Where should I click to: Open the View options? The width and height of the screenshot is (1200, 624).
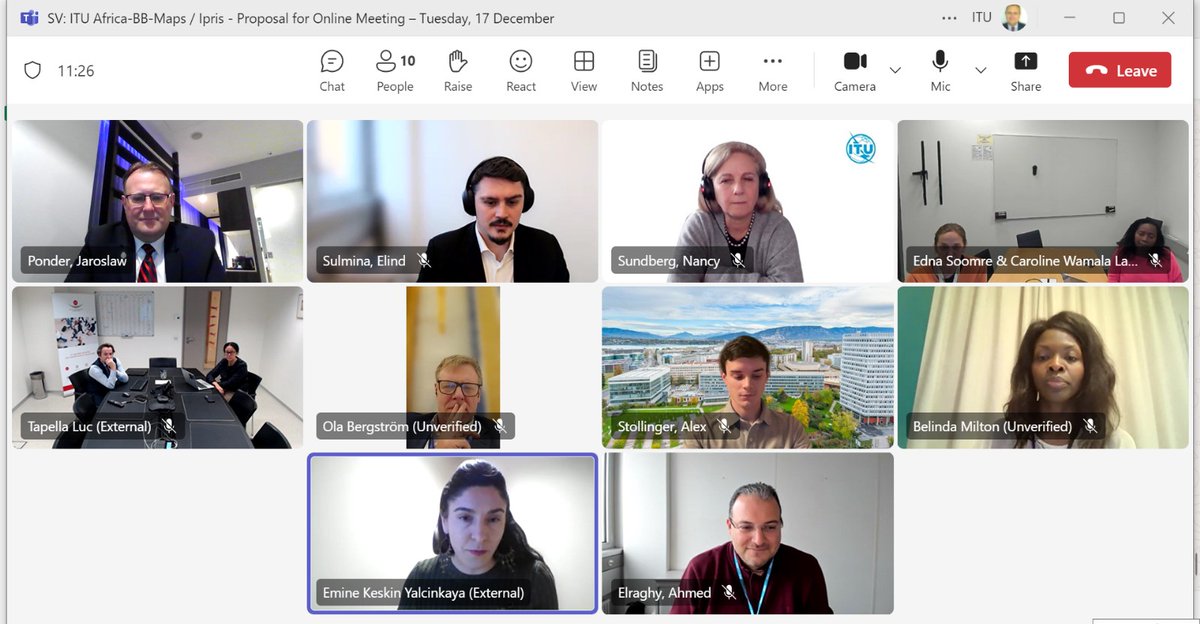click(x=583, y=70)
